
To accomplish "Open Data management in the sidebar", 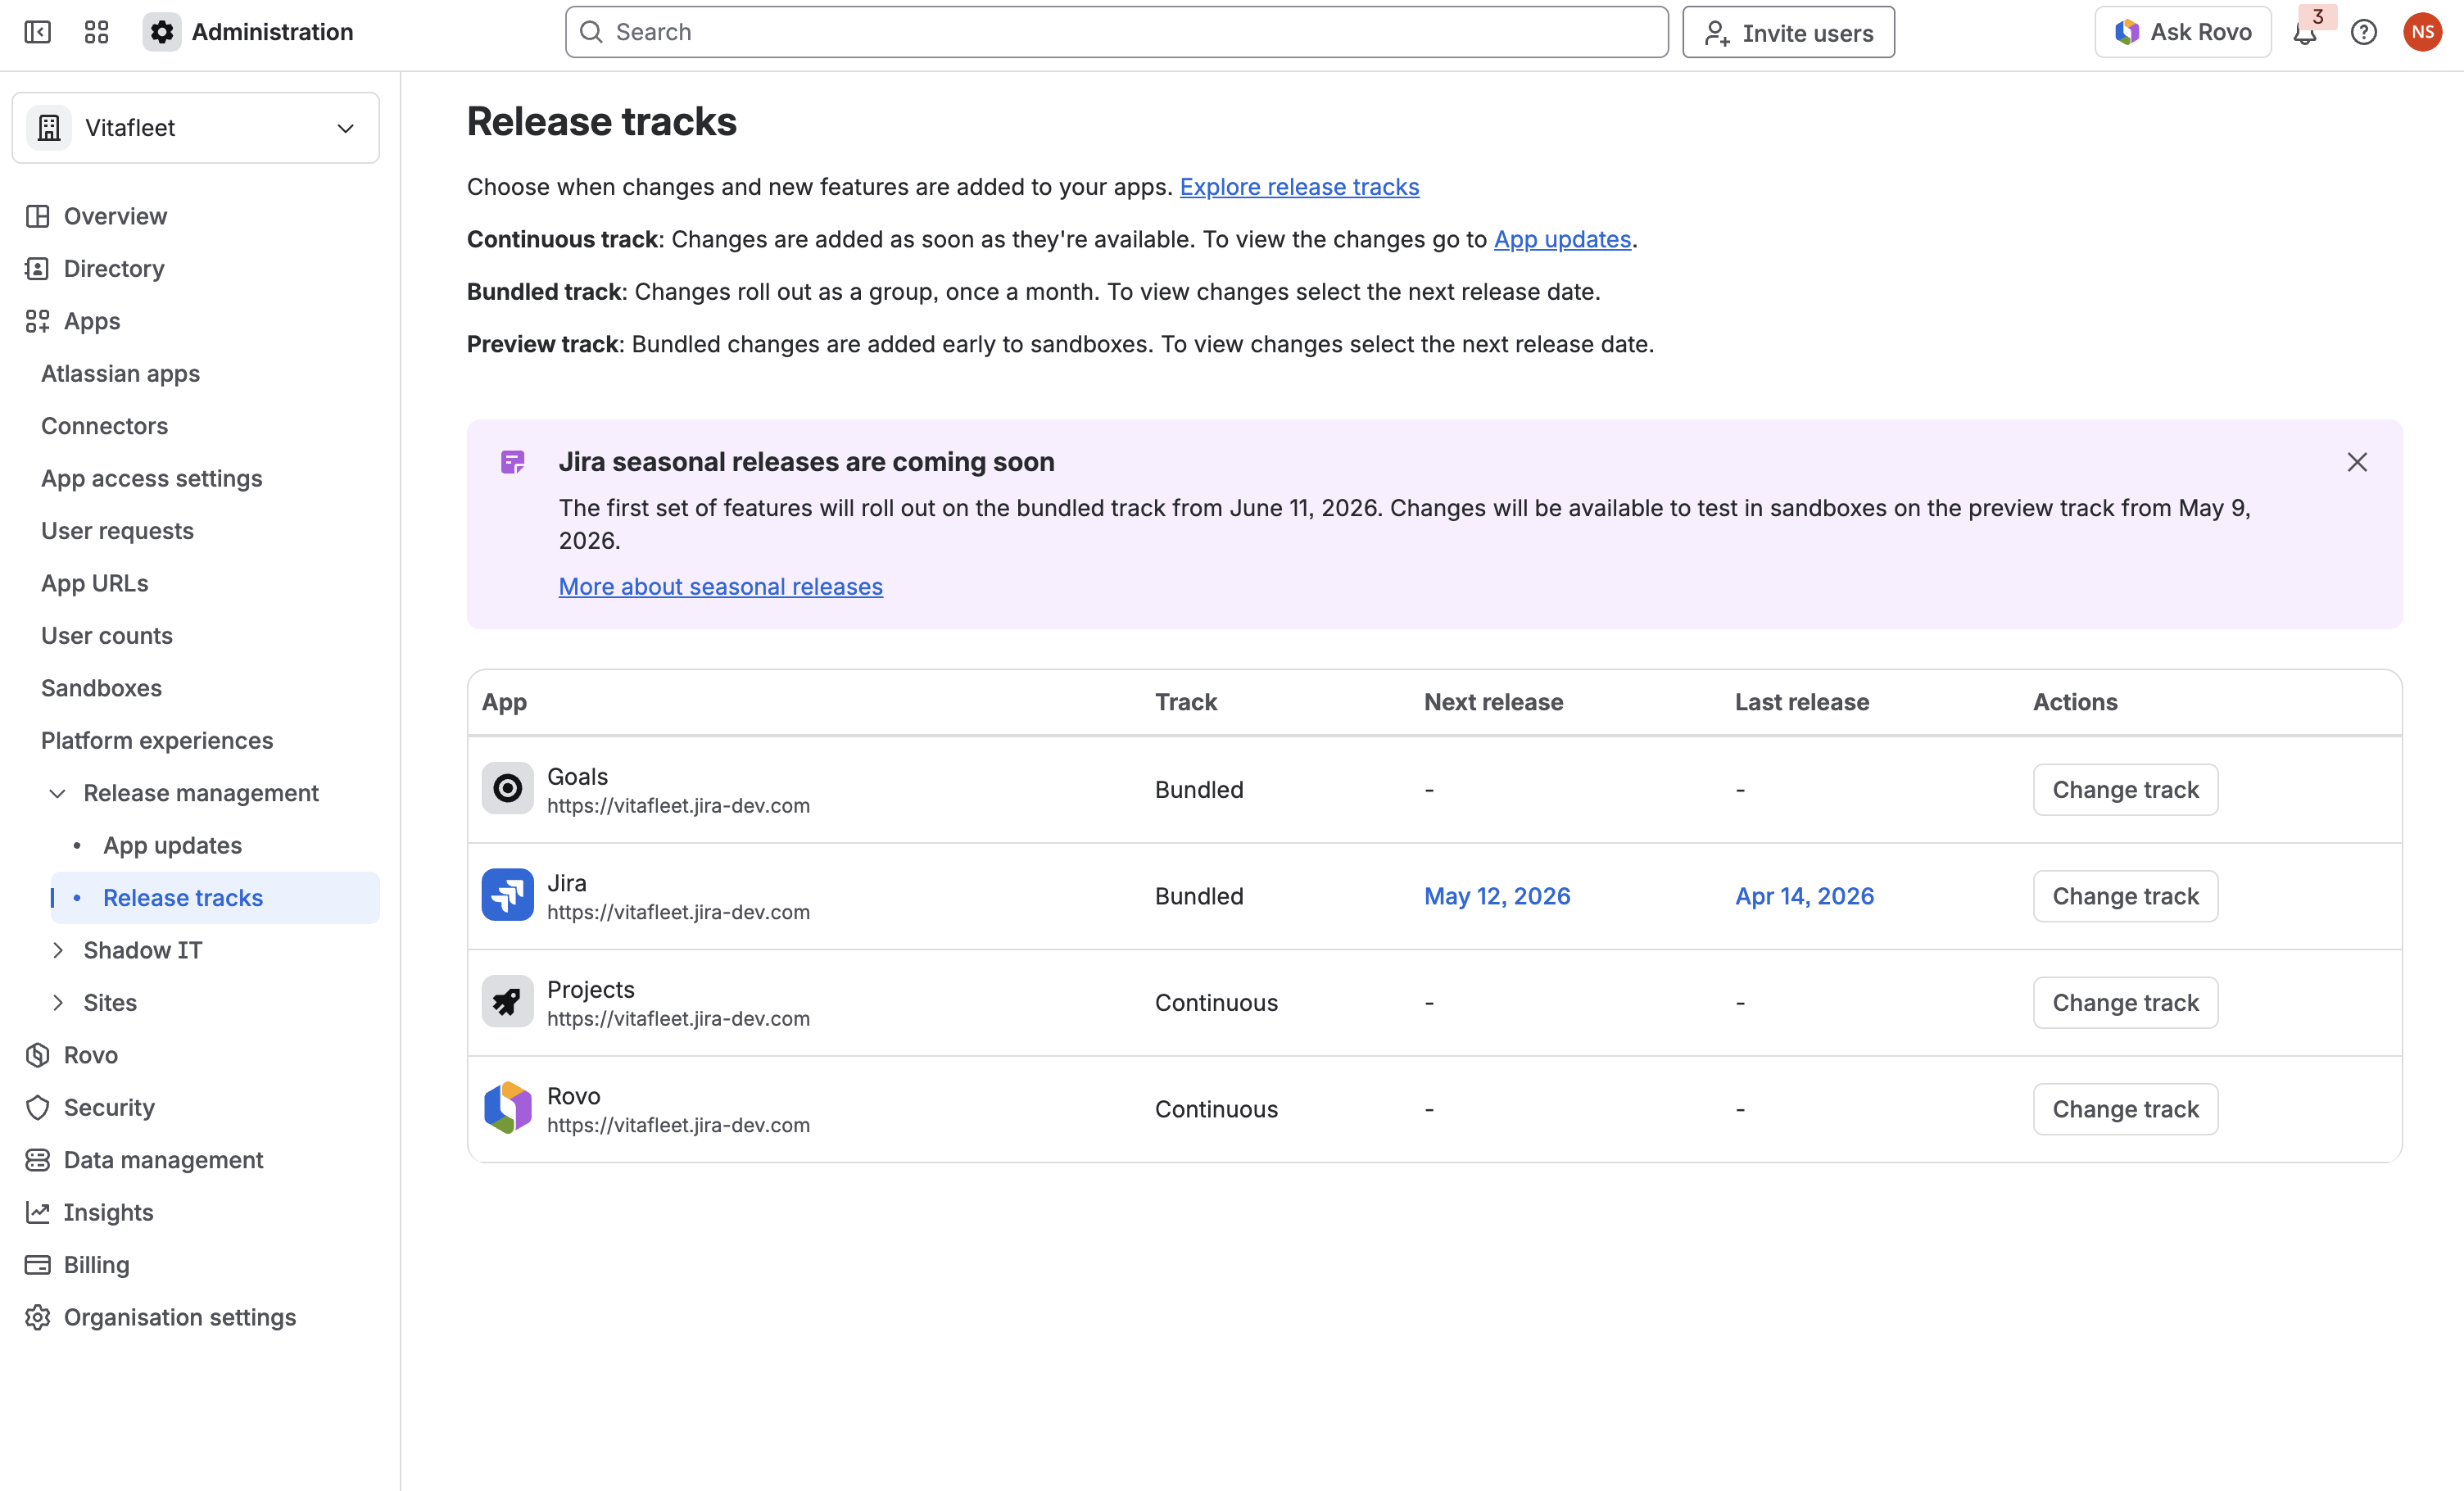I will tap(196, 1160).
